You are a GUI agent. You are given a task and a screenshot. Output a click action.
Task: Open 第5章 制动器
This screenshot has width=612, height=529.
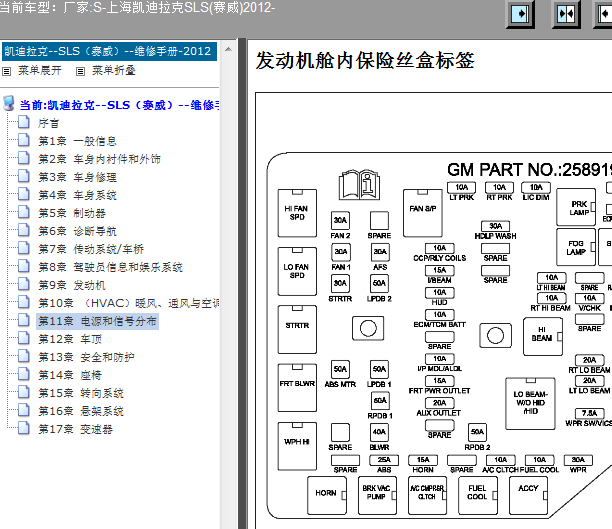click(x=72, y=213)
